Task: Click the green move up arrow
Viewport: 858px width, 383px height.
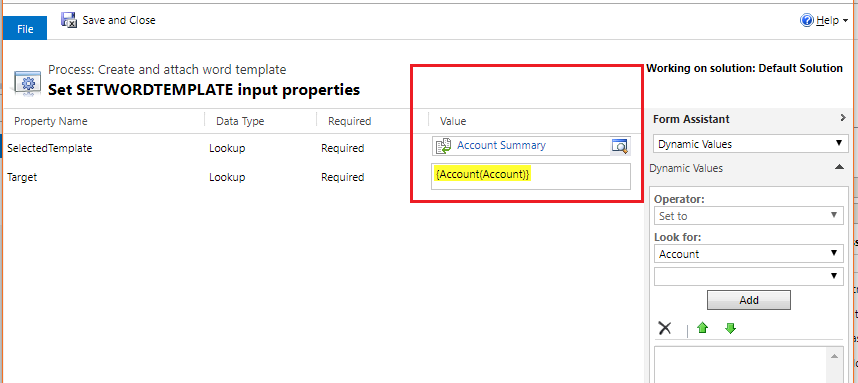Action: [x=703, y=328]
